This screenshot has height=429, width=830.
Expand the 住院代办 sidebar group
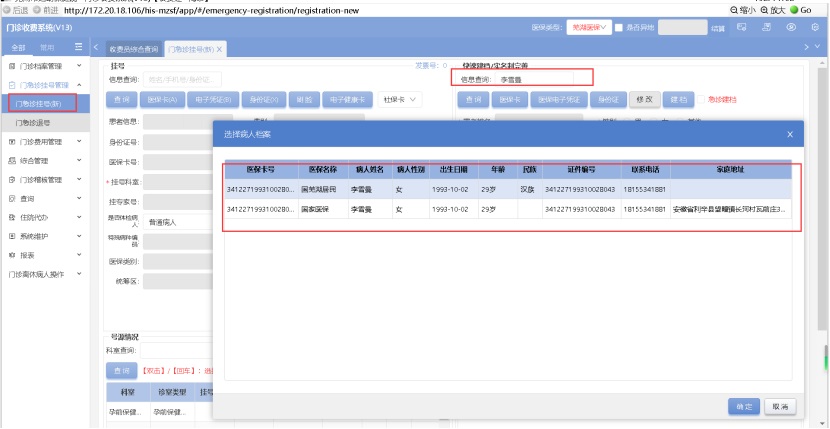[x=79, y=217]
